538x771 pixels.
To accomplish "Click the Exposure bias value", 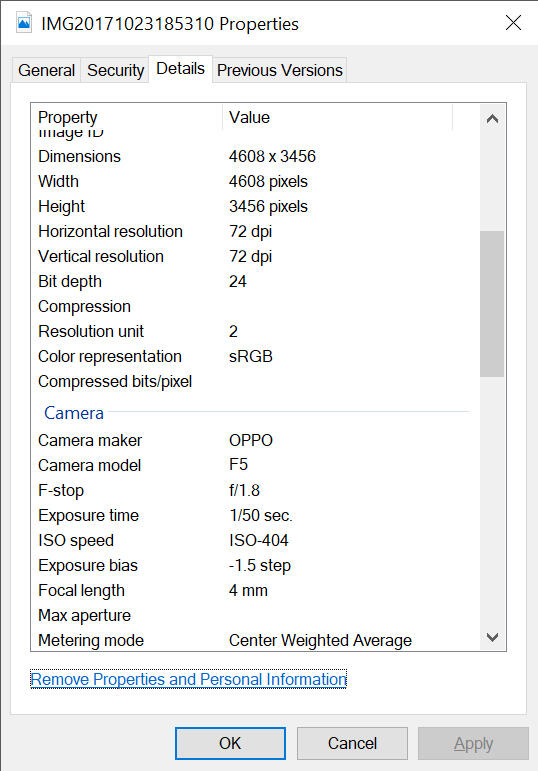I will point(260,565).
